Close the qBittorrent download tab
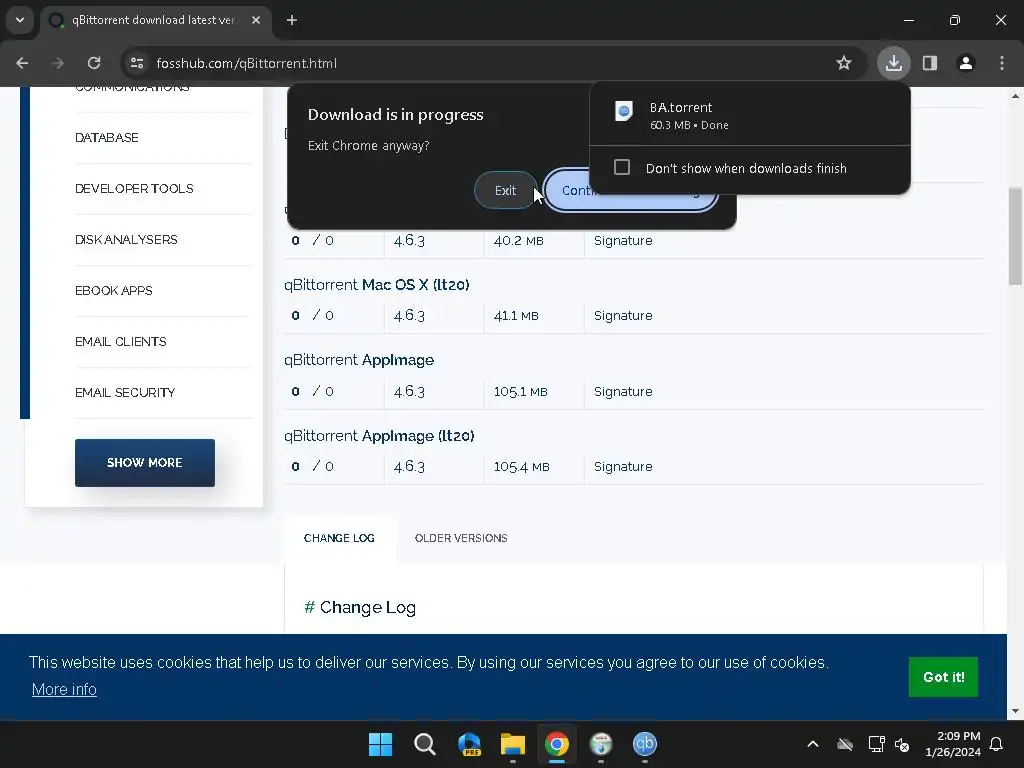 (256, 20)
